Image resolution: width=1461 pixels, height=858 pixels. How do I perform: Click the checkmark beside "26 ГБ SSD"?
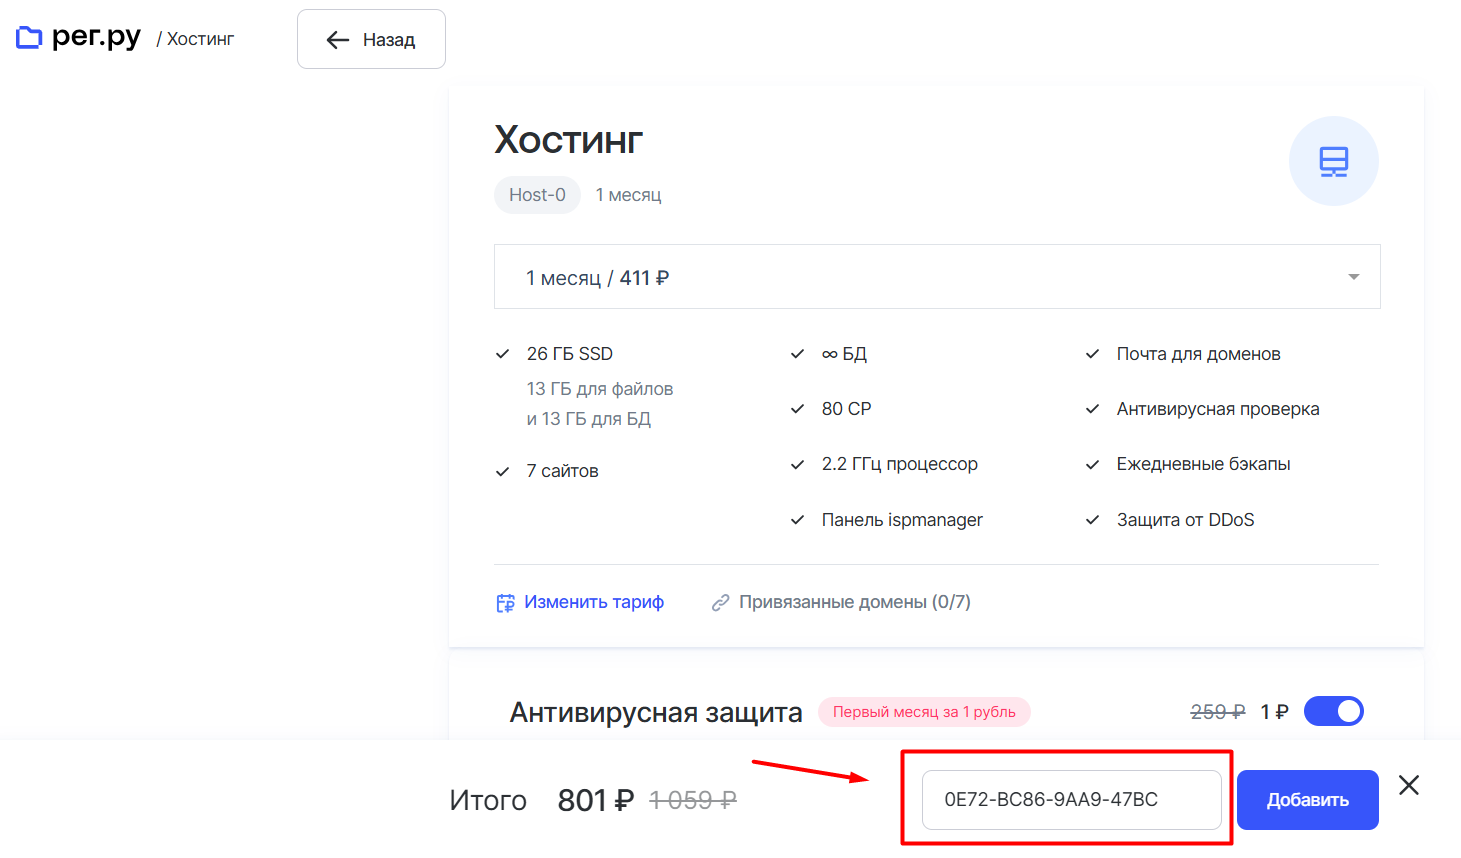(502, 353)
